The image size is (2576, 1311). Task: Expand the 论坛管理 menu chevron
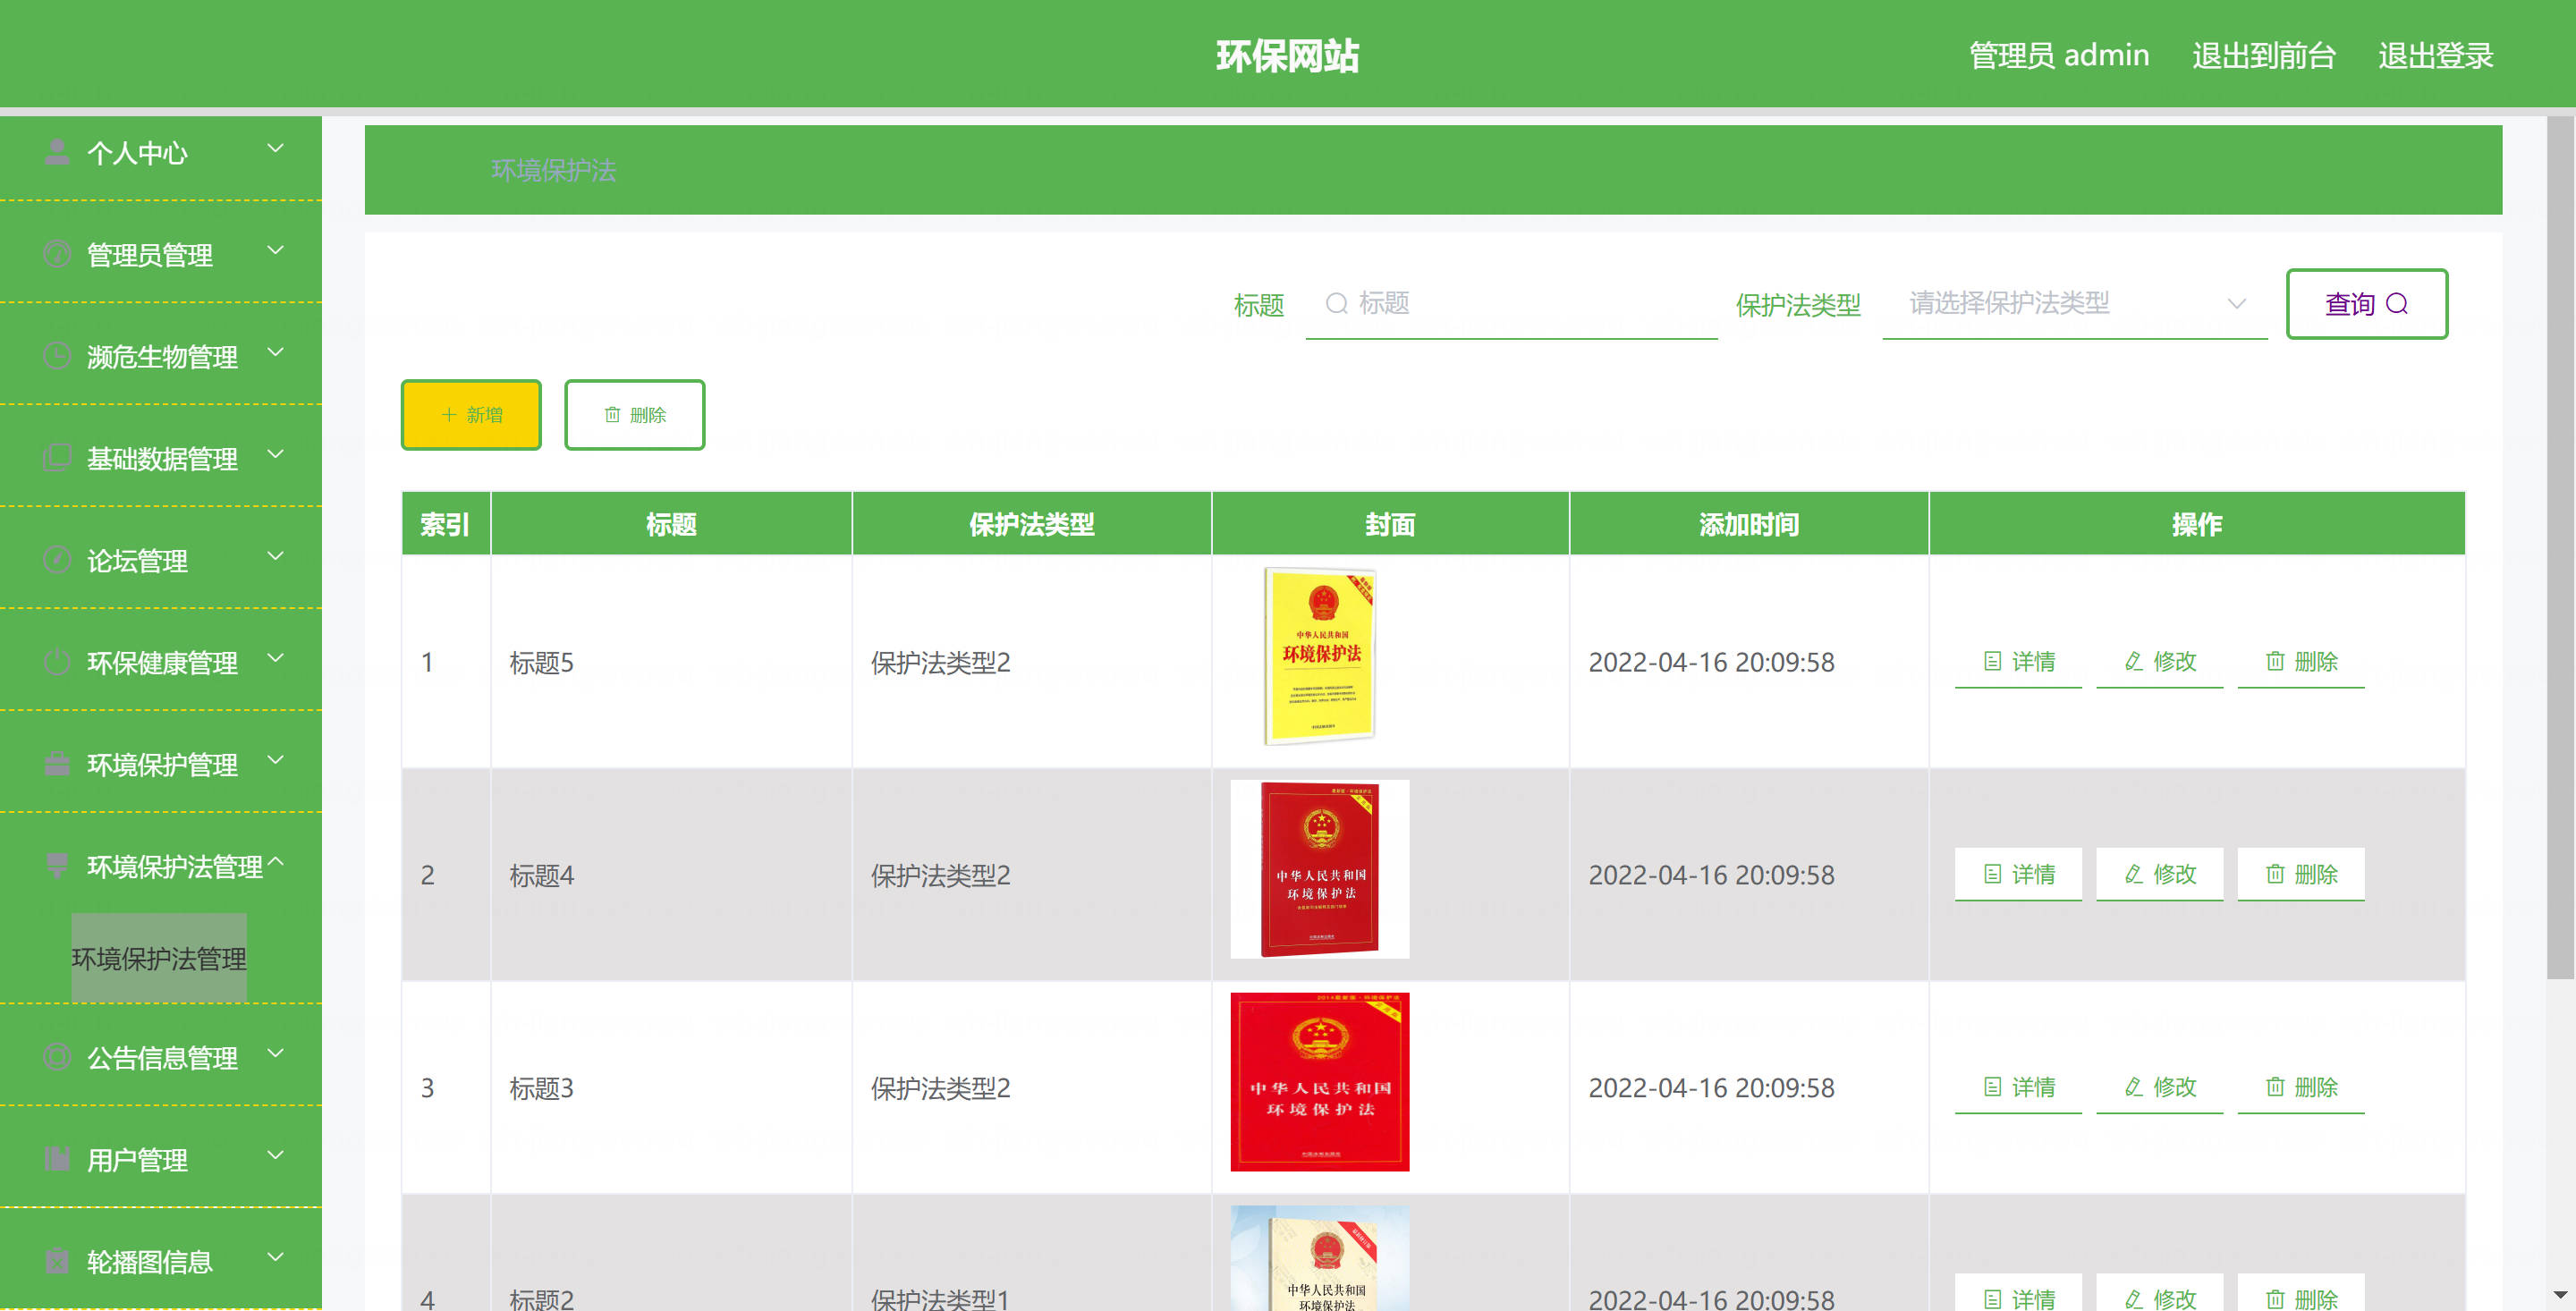click(x=276, y=557)
